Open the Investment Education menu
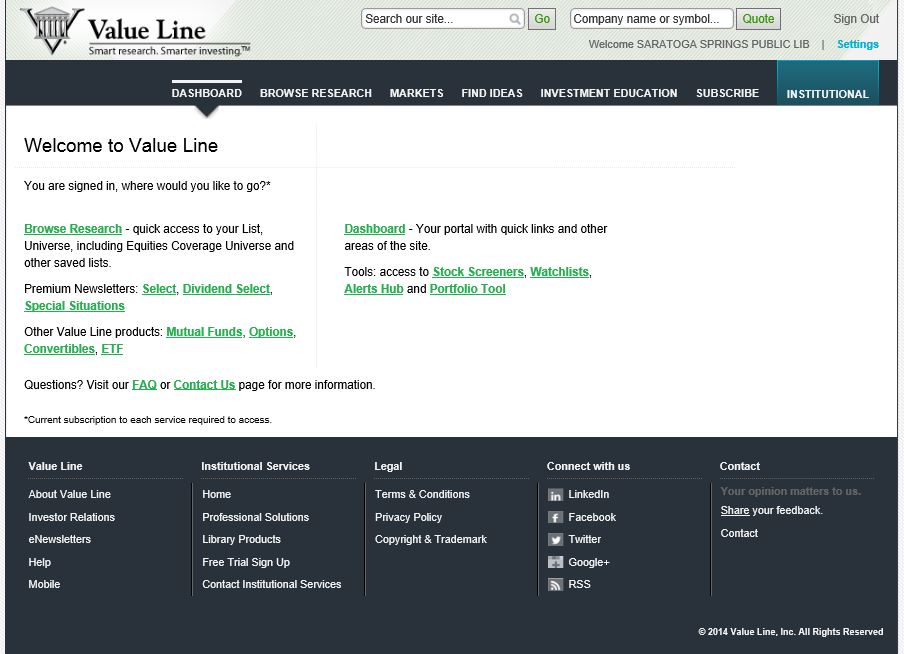Image resolution: width=904 pixels, height=654 pixels. click(609, 93)
